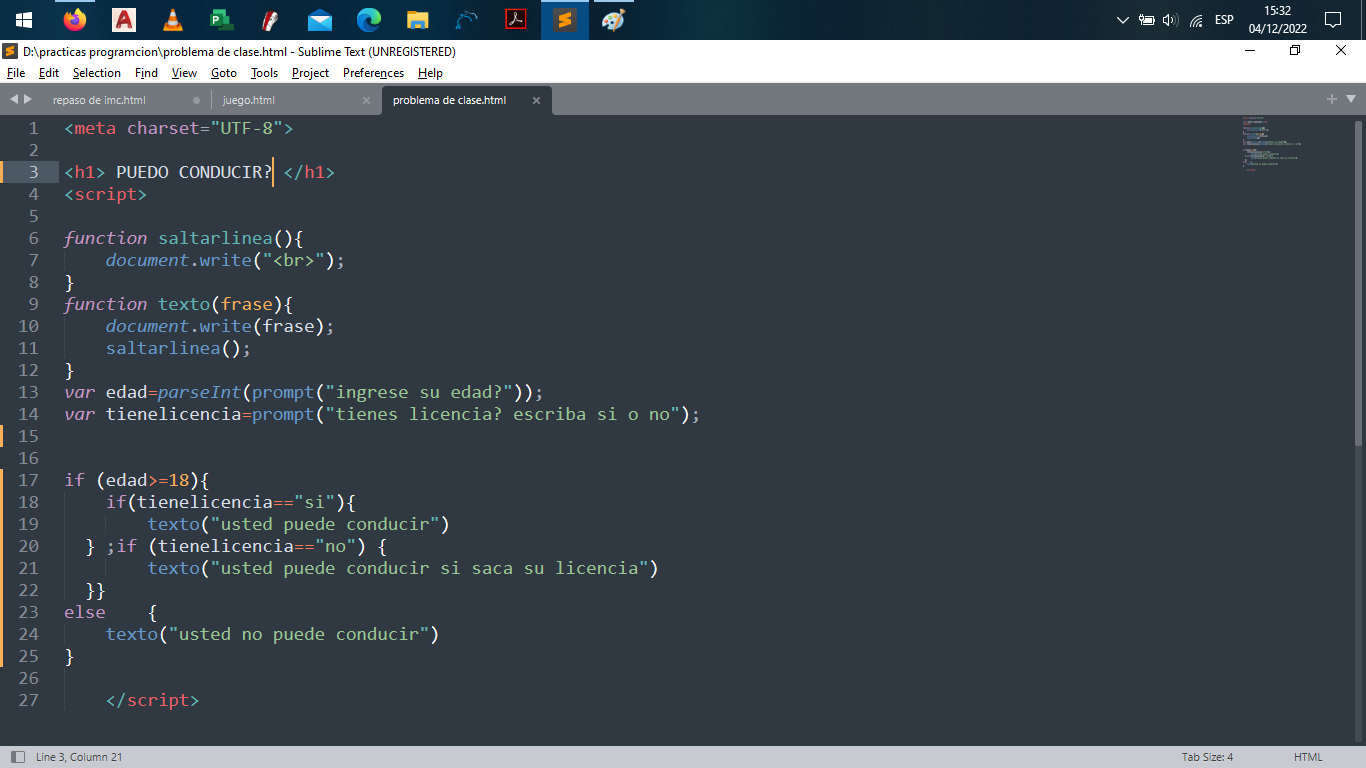Screen dimensions: 1366x768
Task: Click the closing script tag on line 27
Action: (x=153, y=700)
